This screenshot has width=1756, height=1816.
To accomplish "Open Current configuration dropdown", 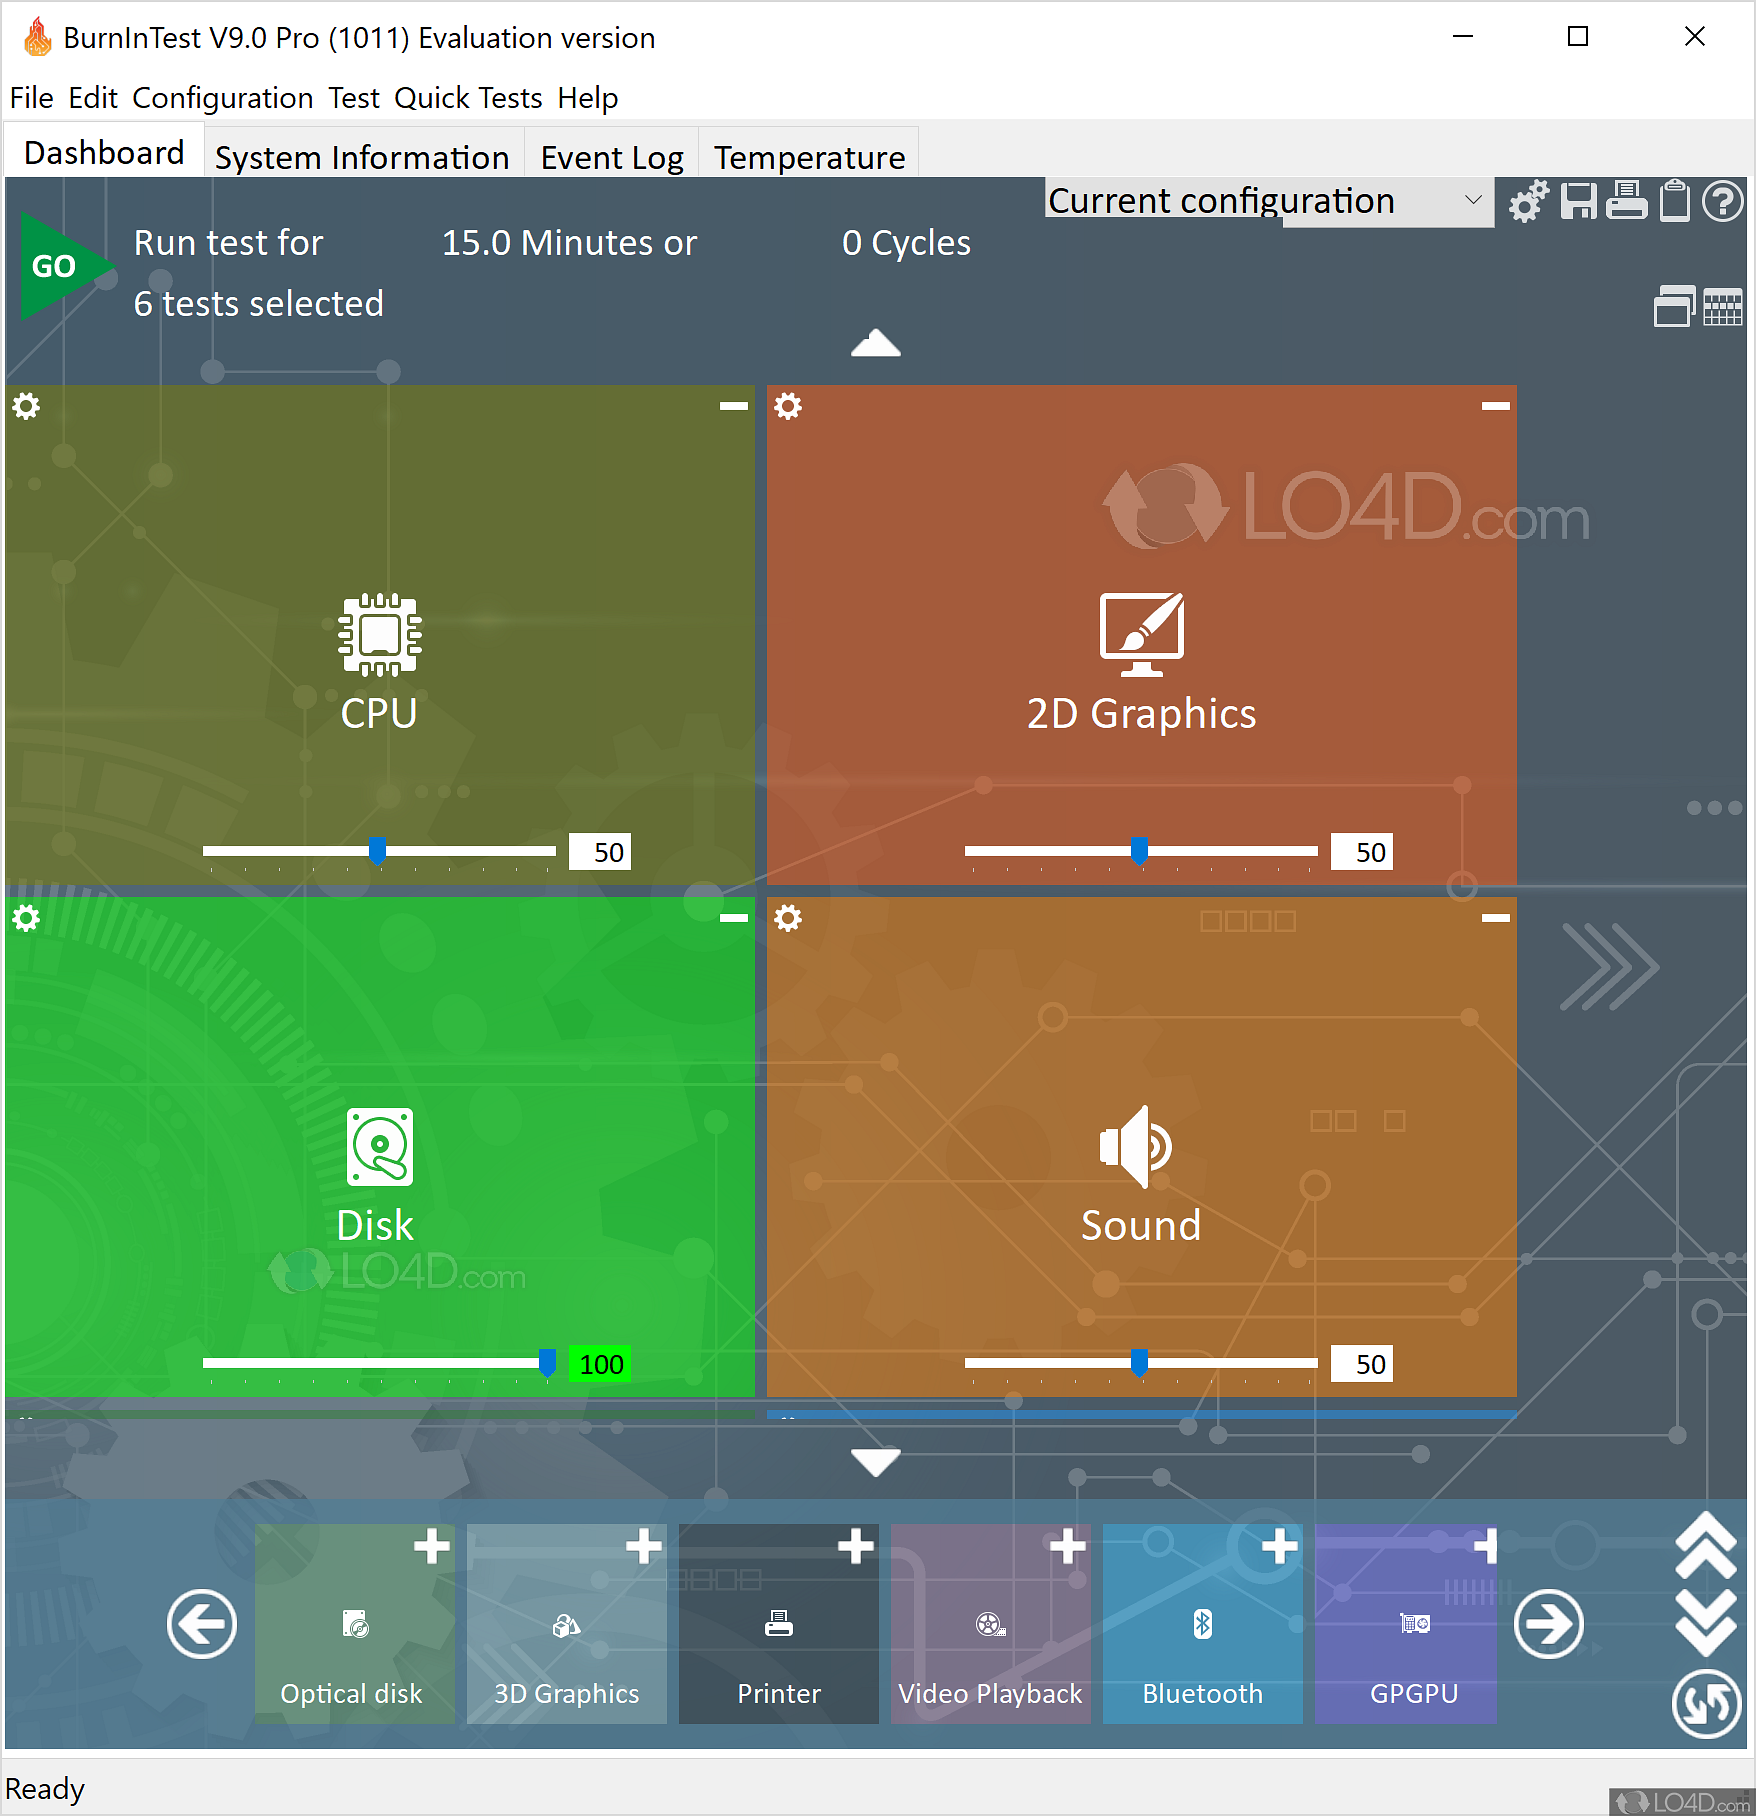I will pyautogui.click(x=1269, y=201).
